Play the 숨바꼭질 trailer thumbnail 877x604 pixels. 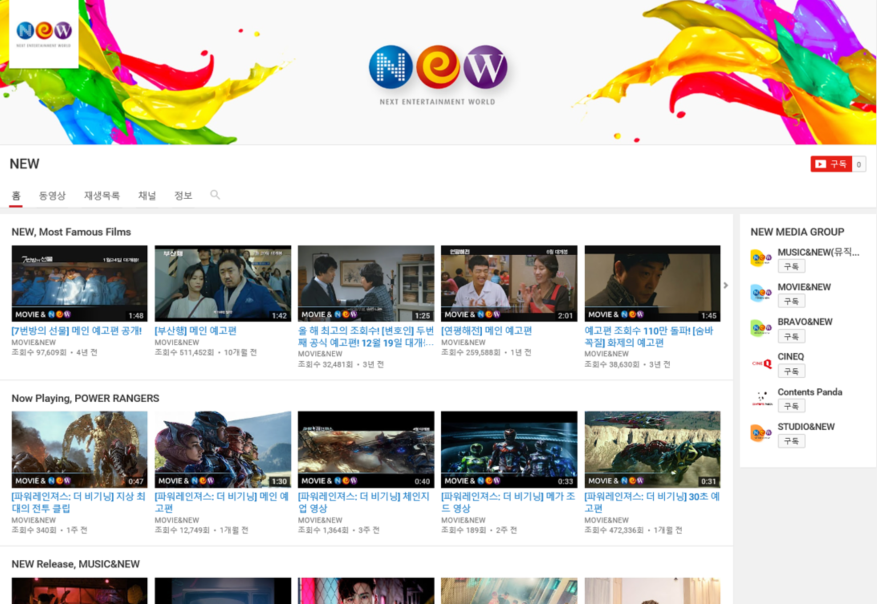pos(652,283)
